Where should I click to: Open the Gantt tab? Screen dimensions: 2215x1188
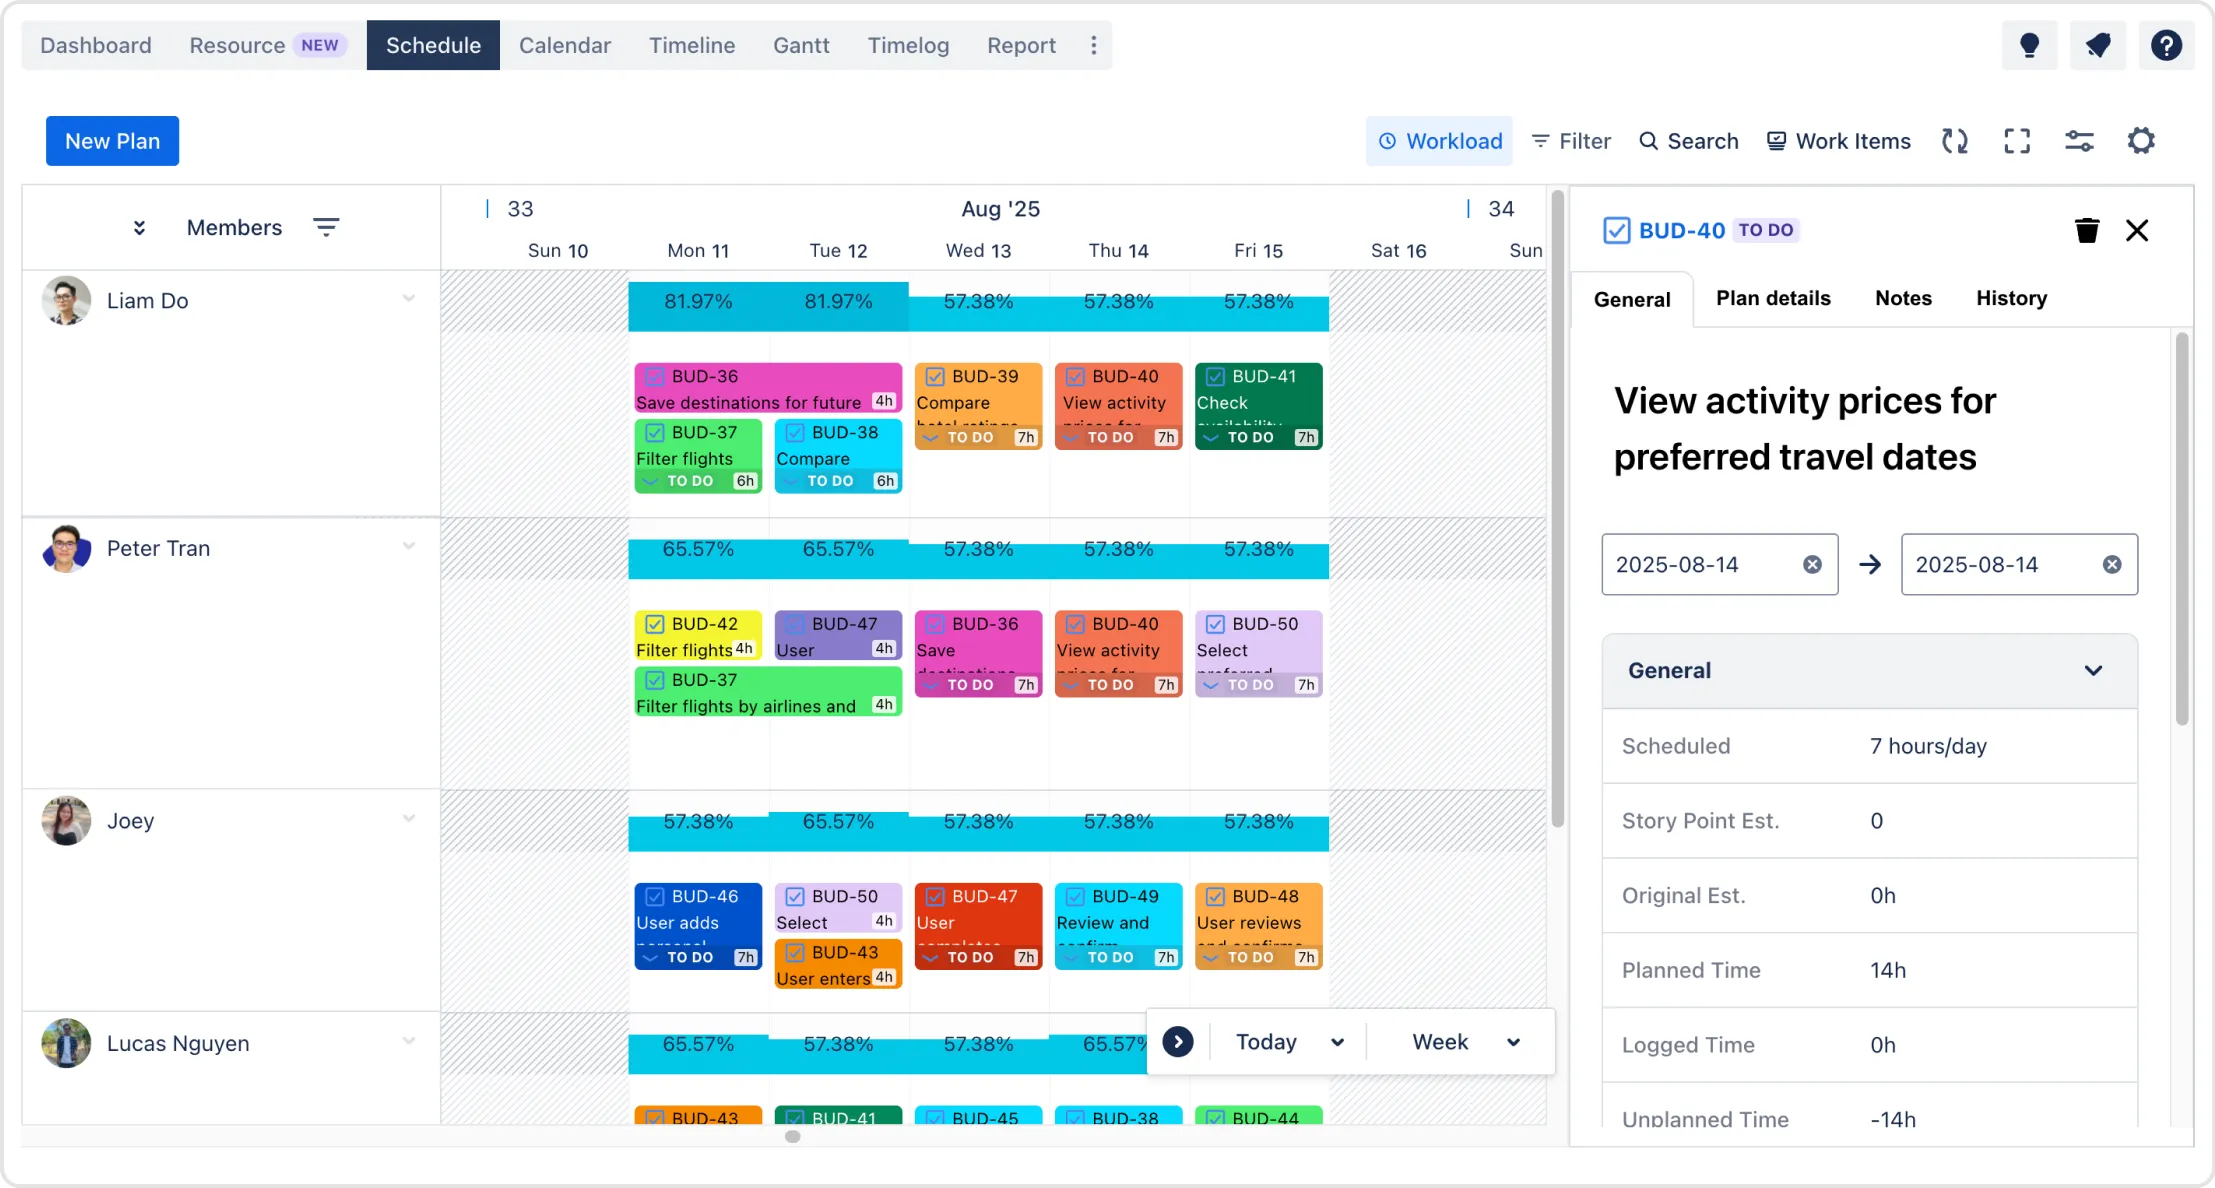[800, 45]
